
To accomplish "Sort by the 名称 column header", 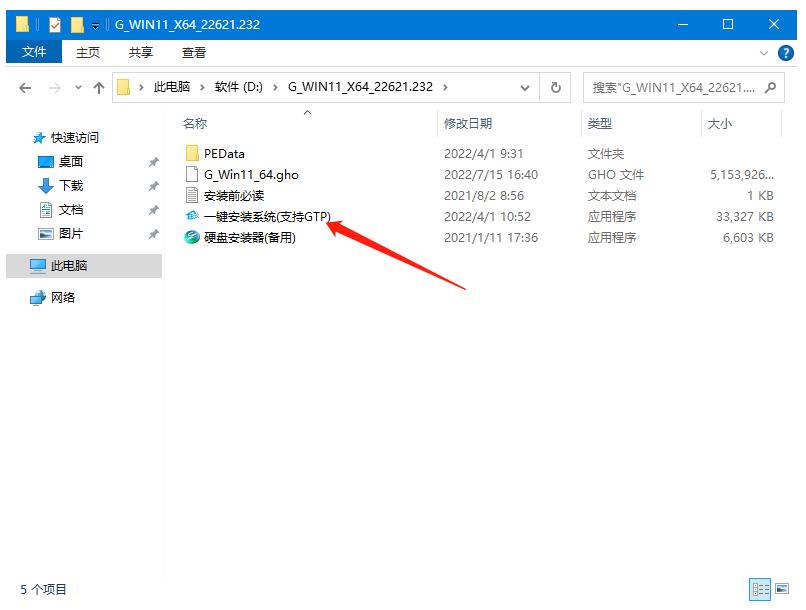I will pos(195,123).
